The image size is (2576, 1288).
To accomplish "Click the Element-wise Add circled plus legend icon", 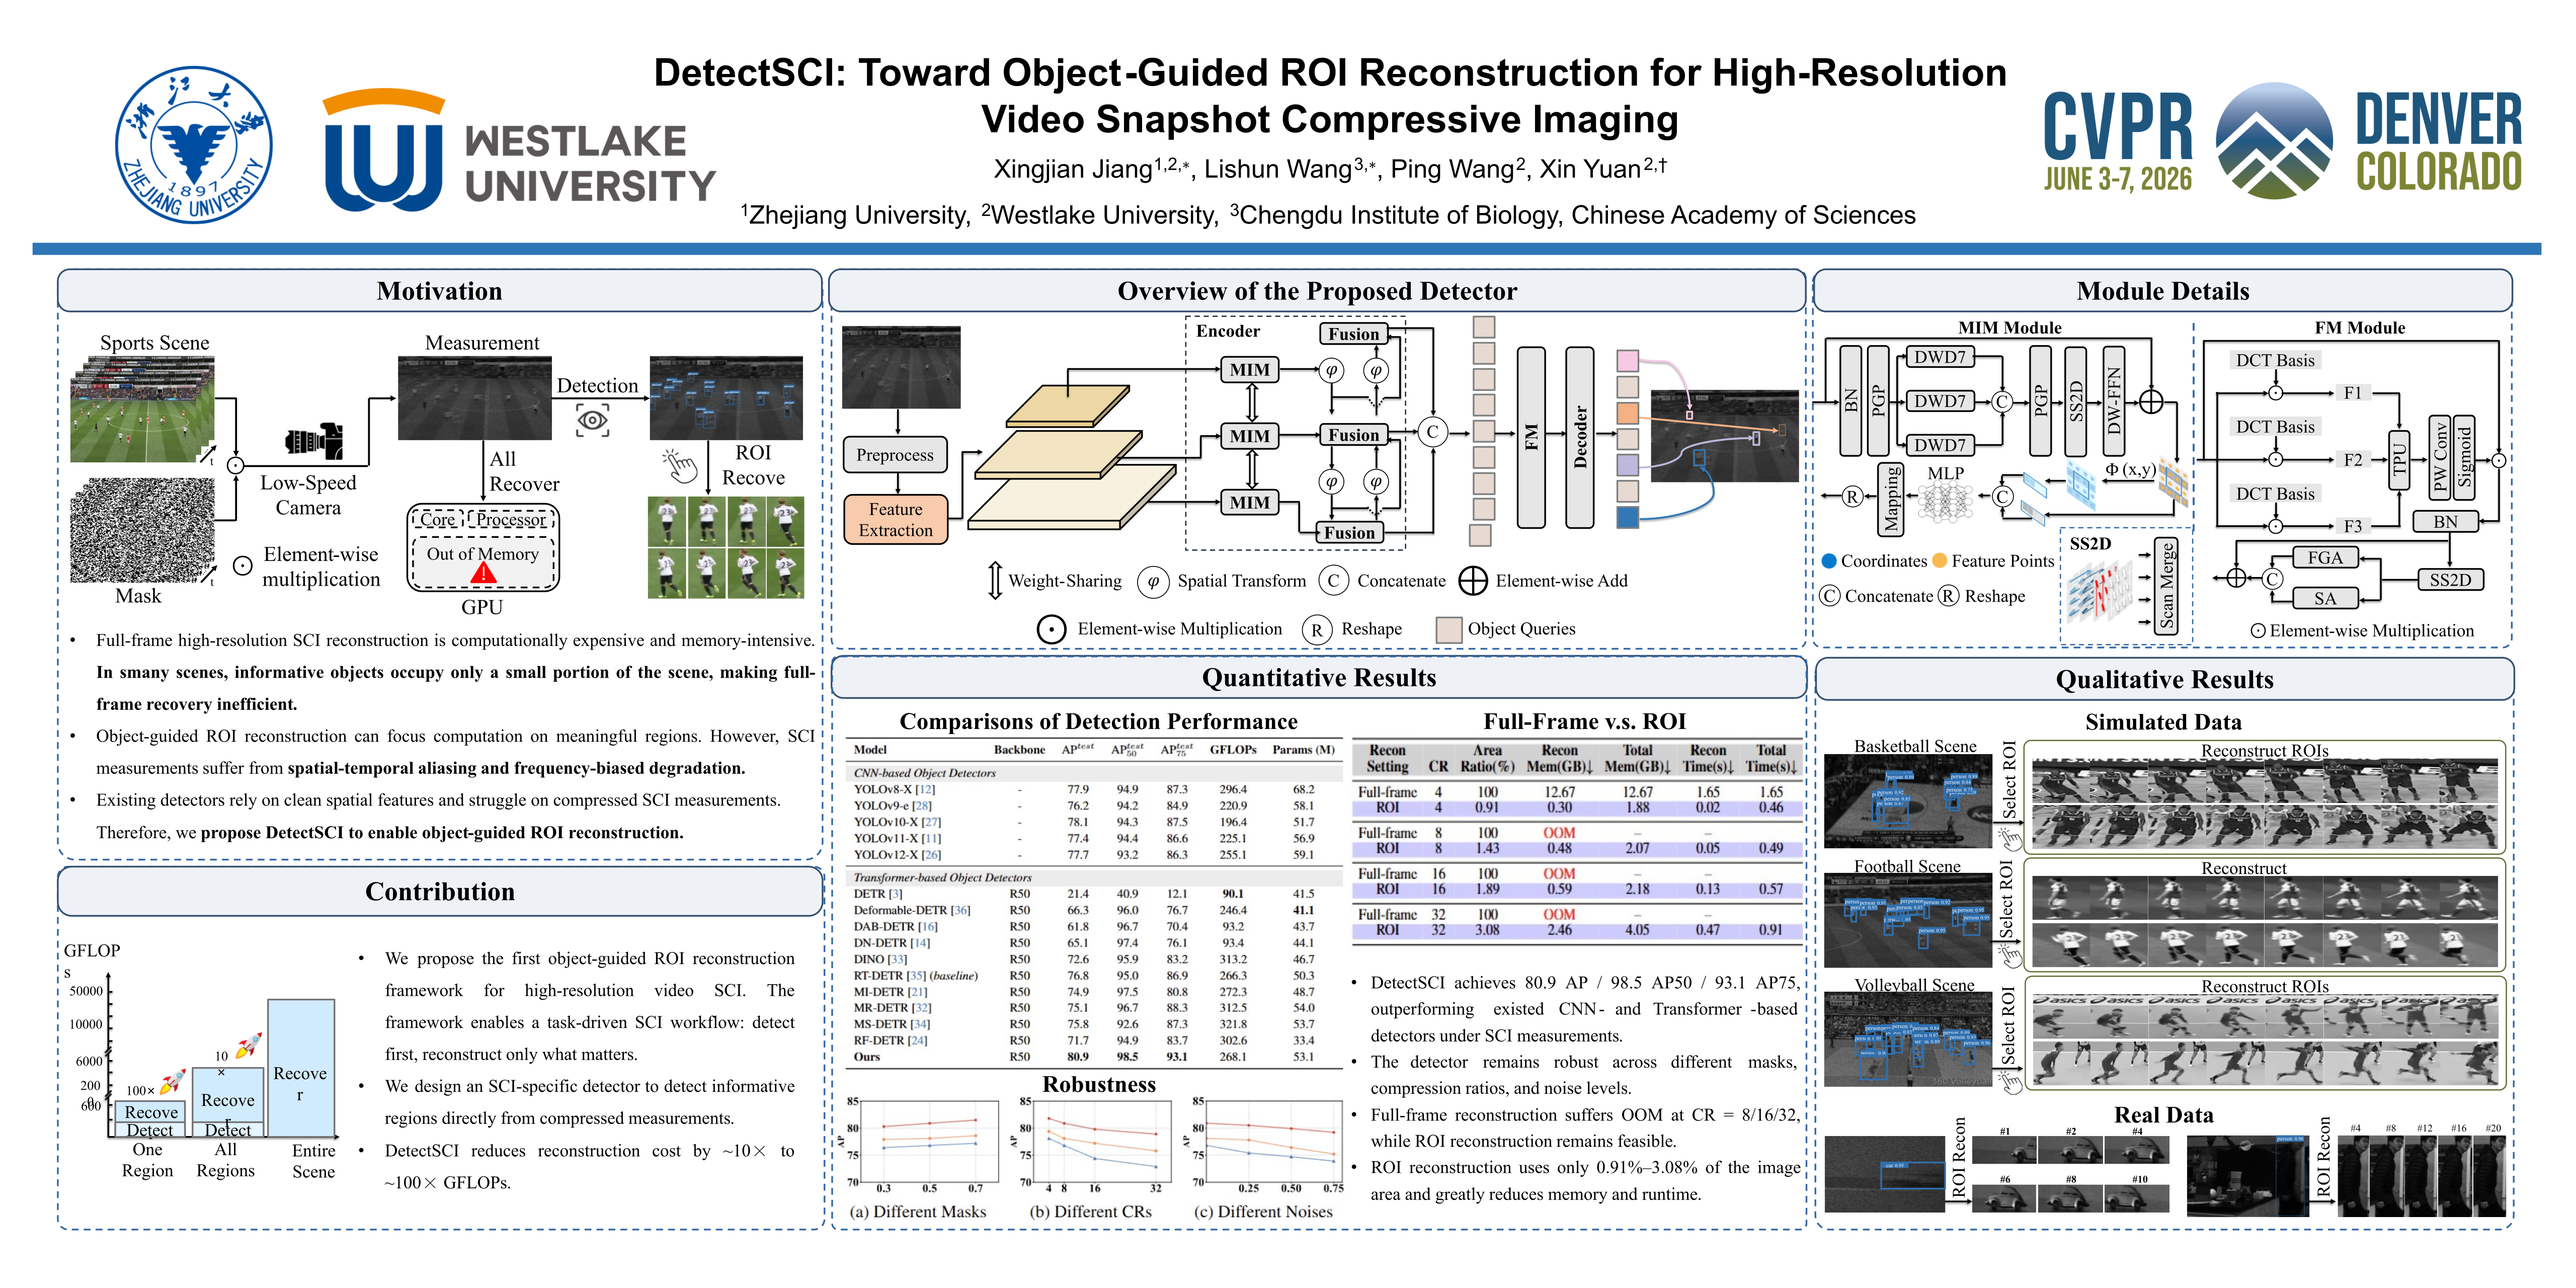I will [1473, 581].
